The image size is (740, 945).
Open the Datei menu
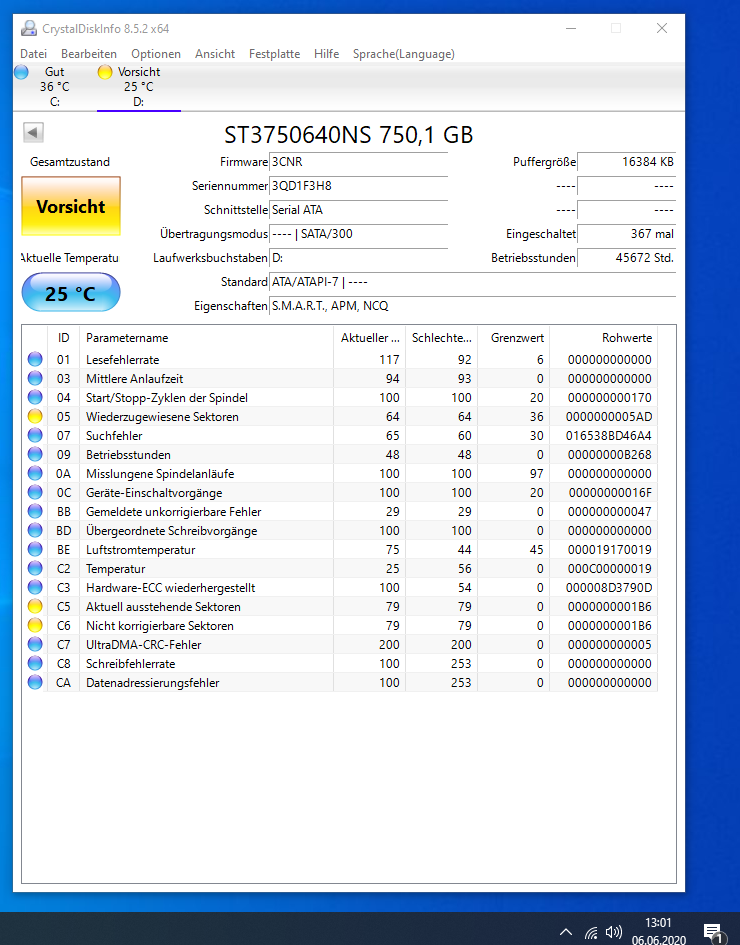33,54
